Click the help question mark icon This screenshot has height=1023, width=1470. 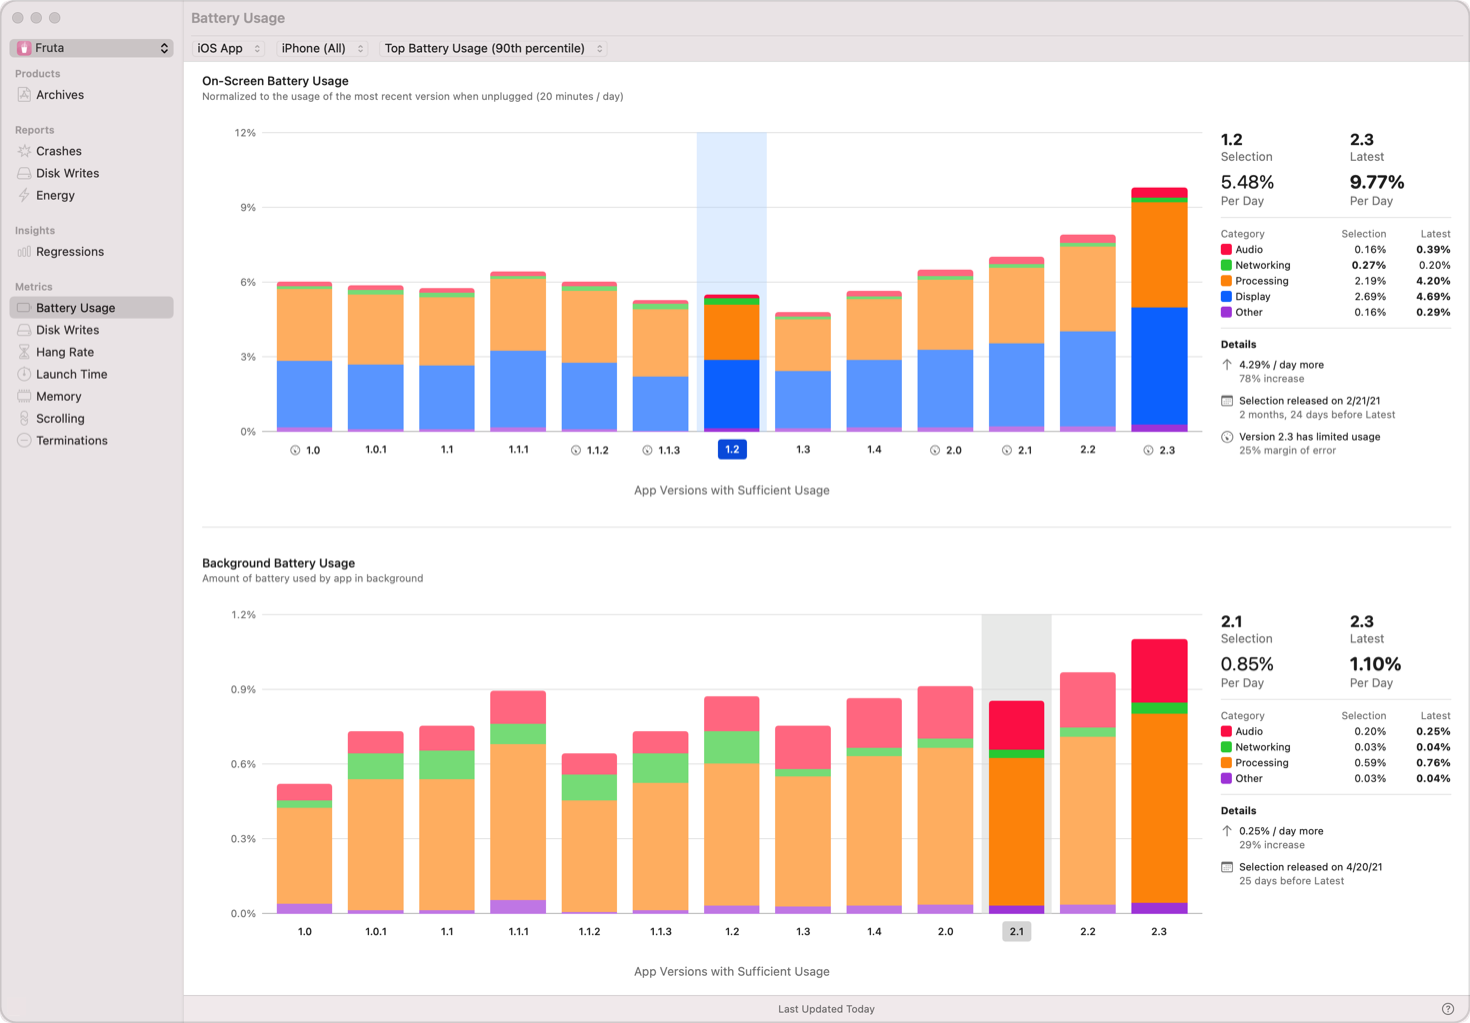coord(1447,1009)
